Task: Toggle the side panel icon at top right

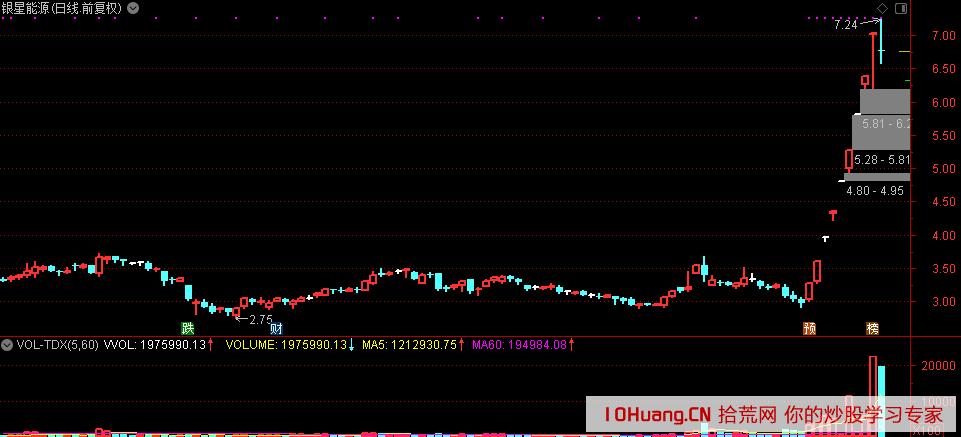Action: pyautogui.click(x=900, y=9)
